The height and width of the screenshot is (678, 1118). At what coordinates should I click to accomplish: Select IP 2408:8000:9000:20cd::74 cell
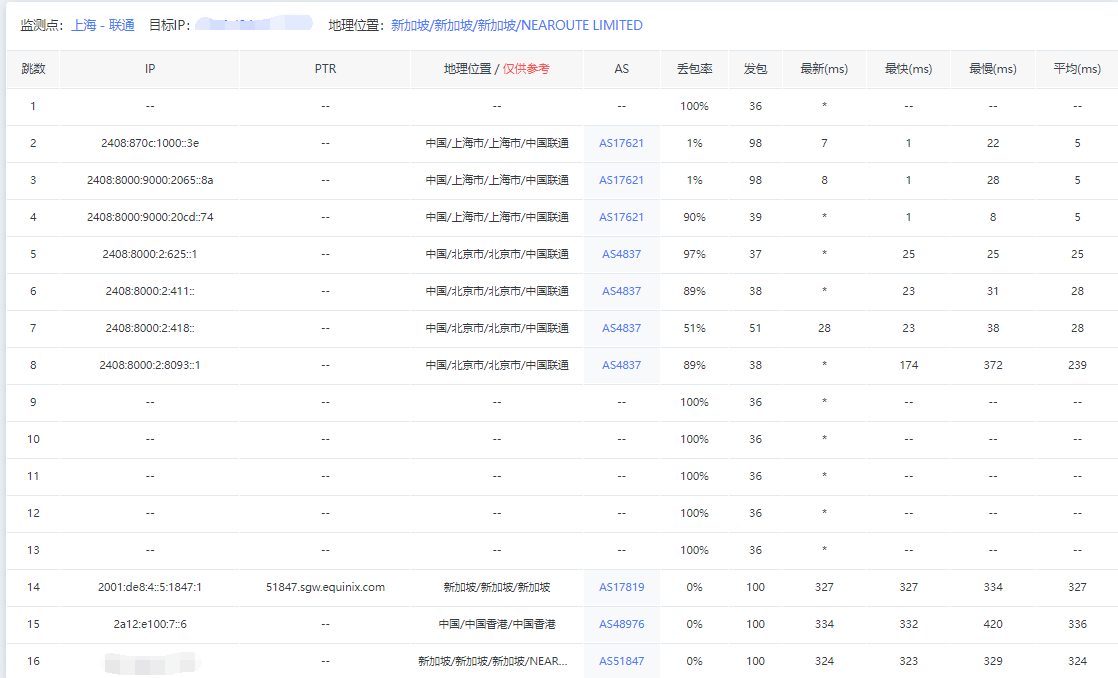[150, 217]
